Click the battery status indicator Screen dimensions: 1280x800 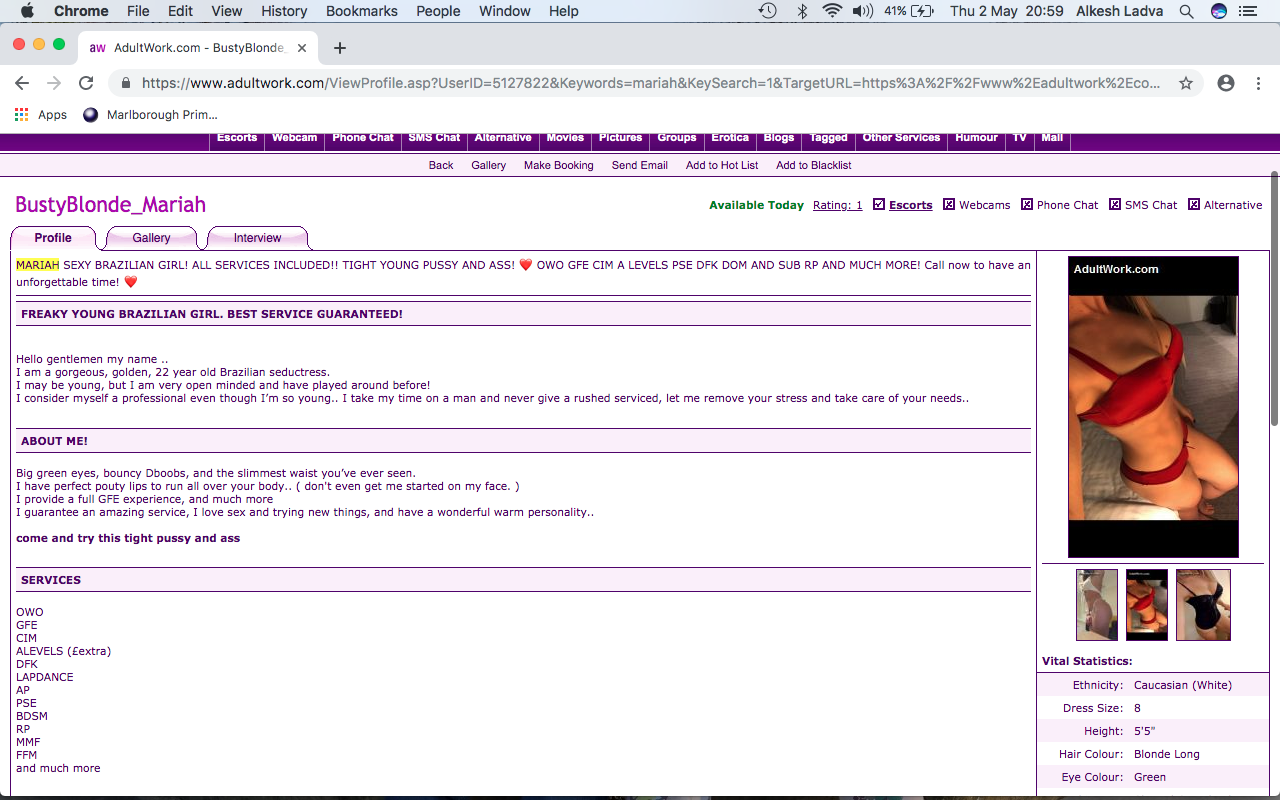pyautogui.click(x=907, y=11)
